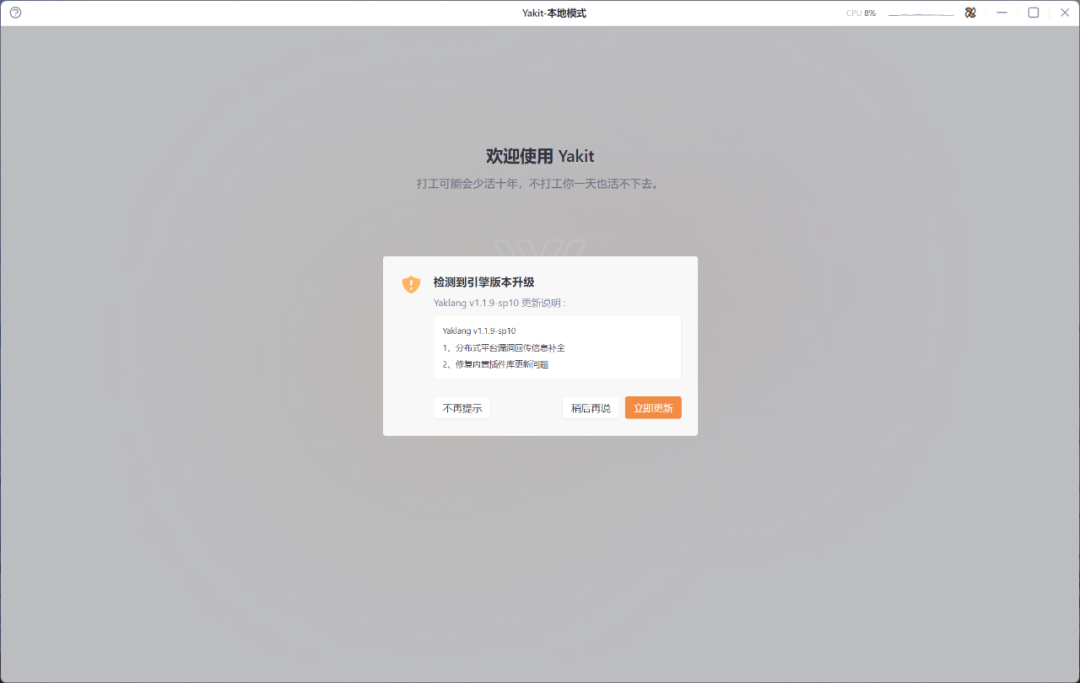Maximize the Yakit window
The height and width of the screenshot is (683, 1080).
coord(1033,12)
